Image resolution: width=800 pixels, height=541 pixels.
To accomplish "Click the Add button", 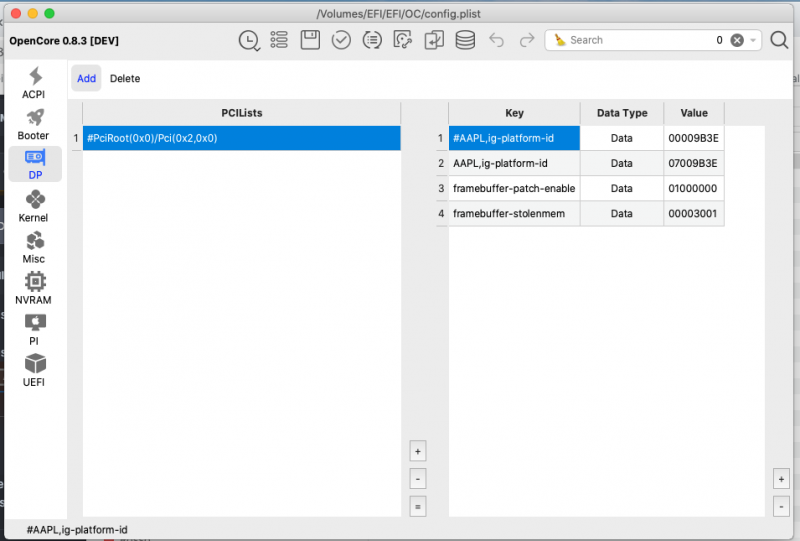I will pyautogui.click(x=87, y=78).
